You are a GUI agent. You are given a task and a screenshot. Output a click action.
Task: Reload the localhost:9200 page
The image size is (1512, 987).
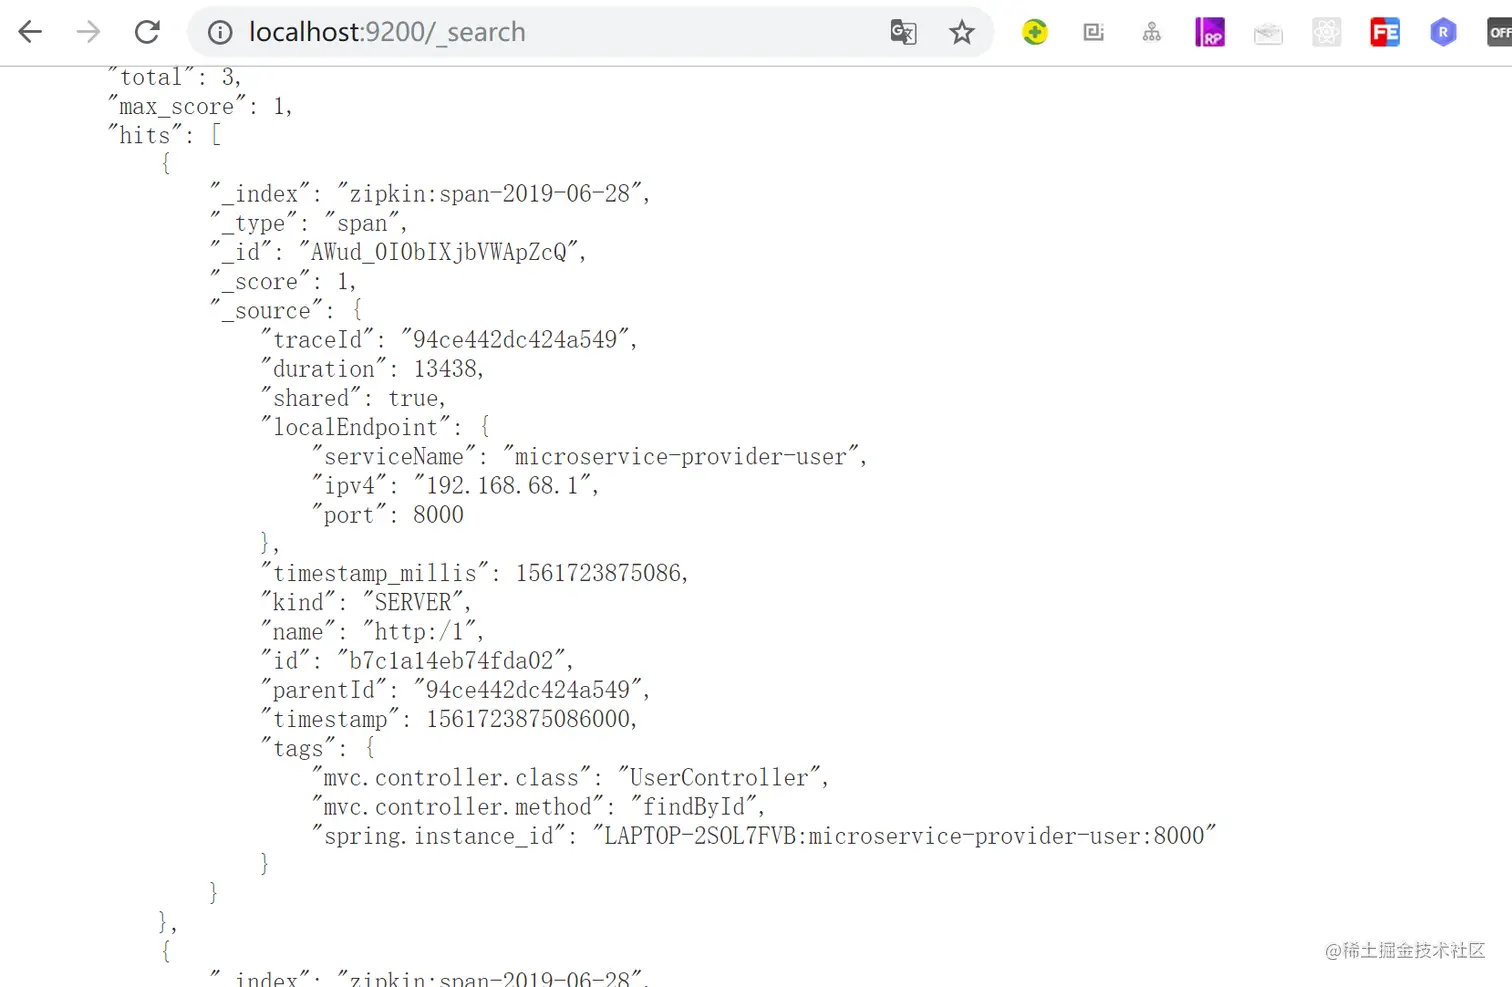[x=147, y=32]
